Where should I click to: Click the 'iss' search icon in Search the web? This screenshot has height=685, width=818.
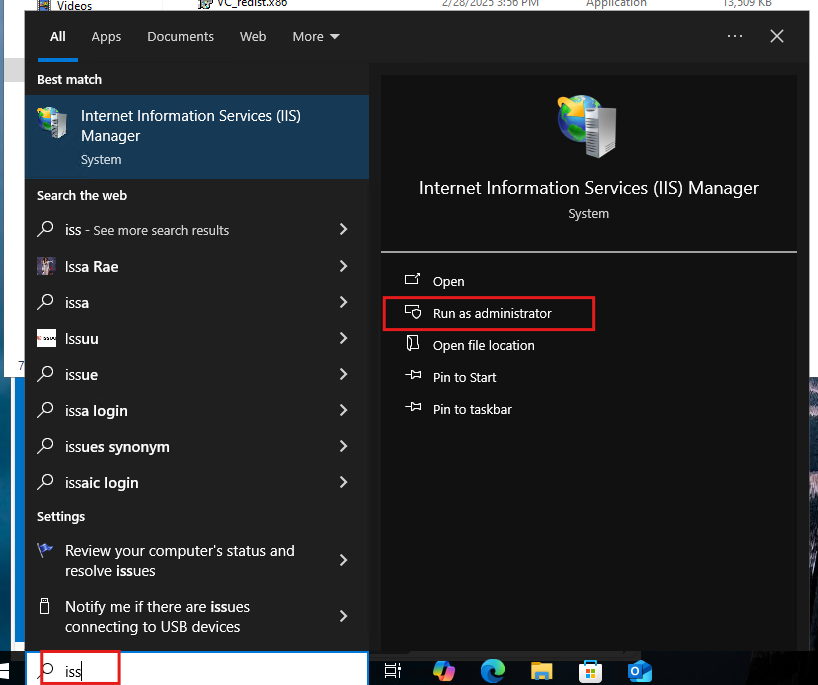click(x=45, y=229)
